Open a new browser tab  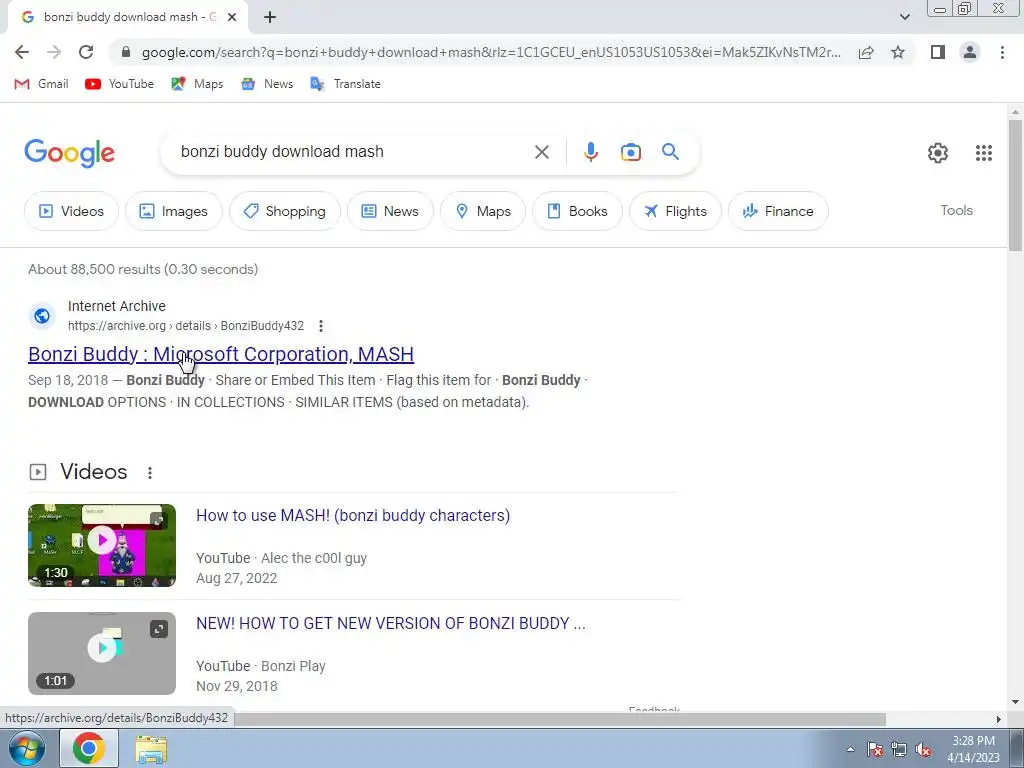tap(270, 17)
